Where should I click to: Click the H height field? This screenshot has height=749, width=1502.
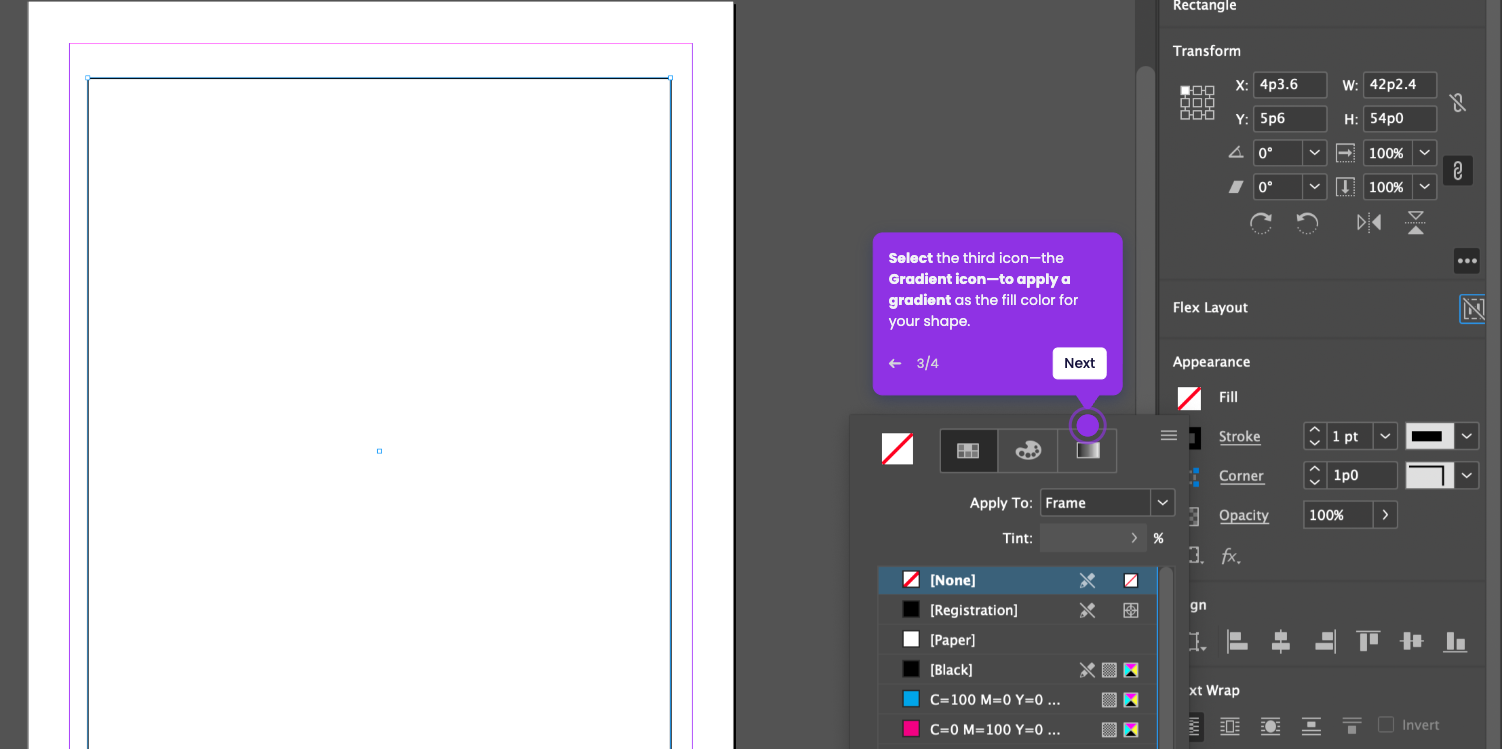pyautogui.click(x=1400, y=119)
